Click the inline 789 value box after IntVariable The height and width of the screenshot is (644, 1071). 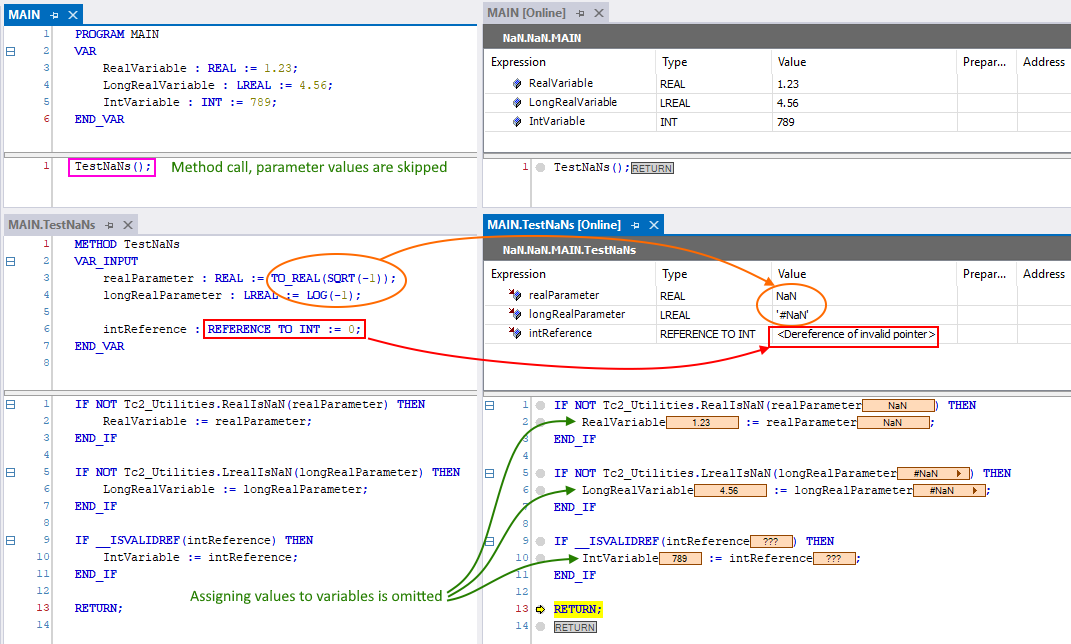(x=680, y=559)
